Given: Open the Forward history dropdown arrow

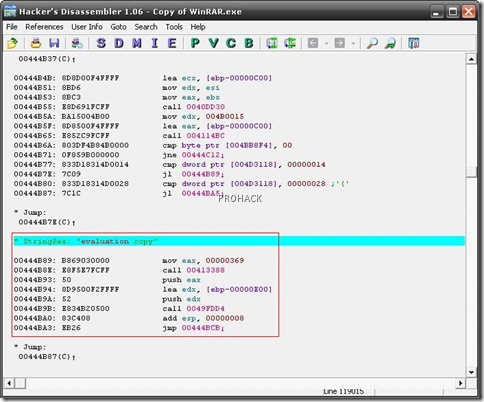Looking at the screenshot, I should [x=353, y=43].
